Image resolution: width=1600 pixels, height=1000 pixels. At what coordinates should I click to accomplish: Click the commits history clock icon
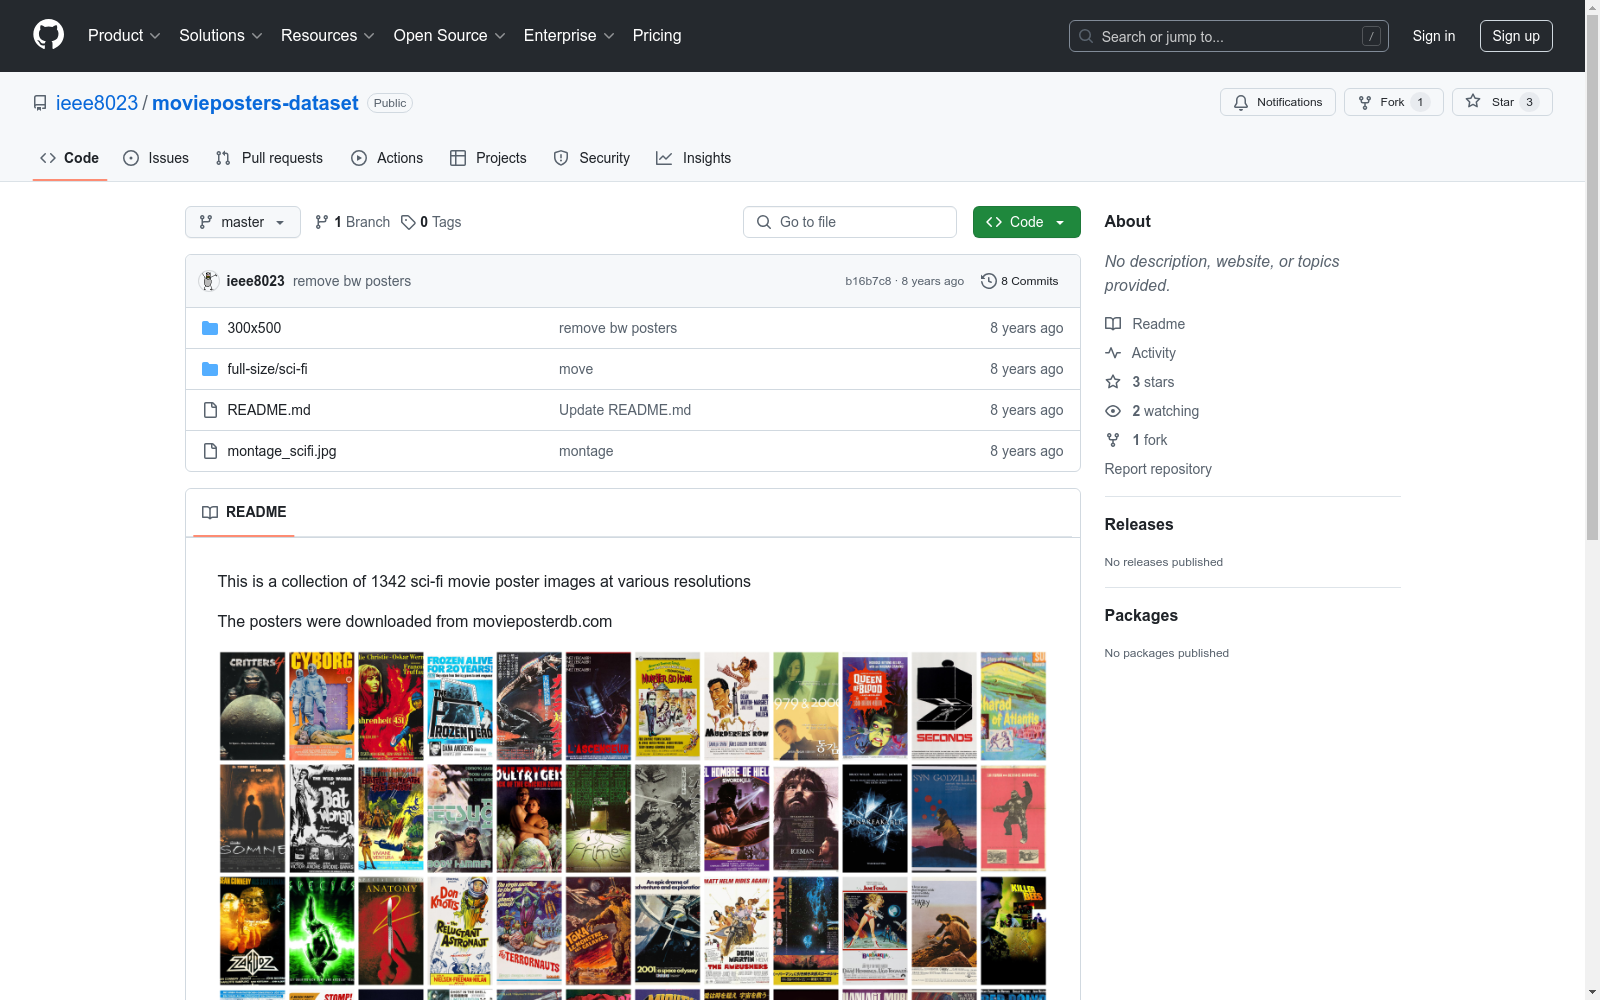click(x=989, y=281)
